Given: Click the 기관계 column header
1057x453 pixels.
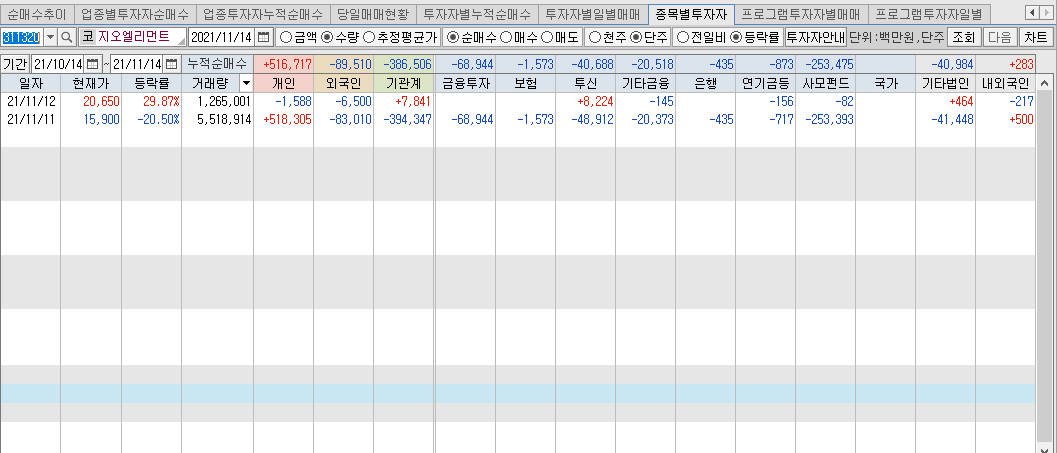Looking at the screenshot, I should 404,84.
